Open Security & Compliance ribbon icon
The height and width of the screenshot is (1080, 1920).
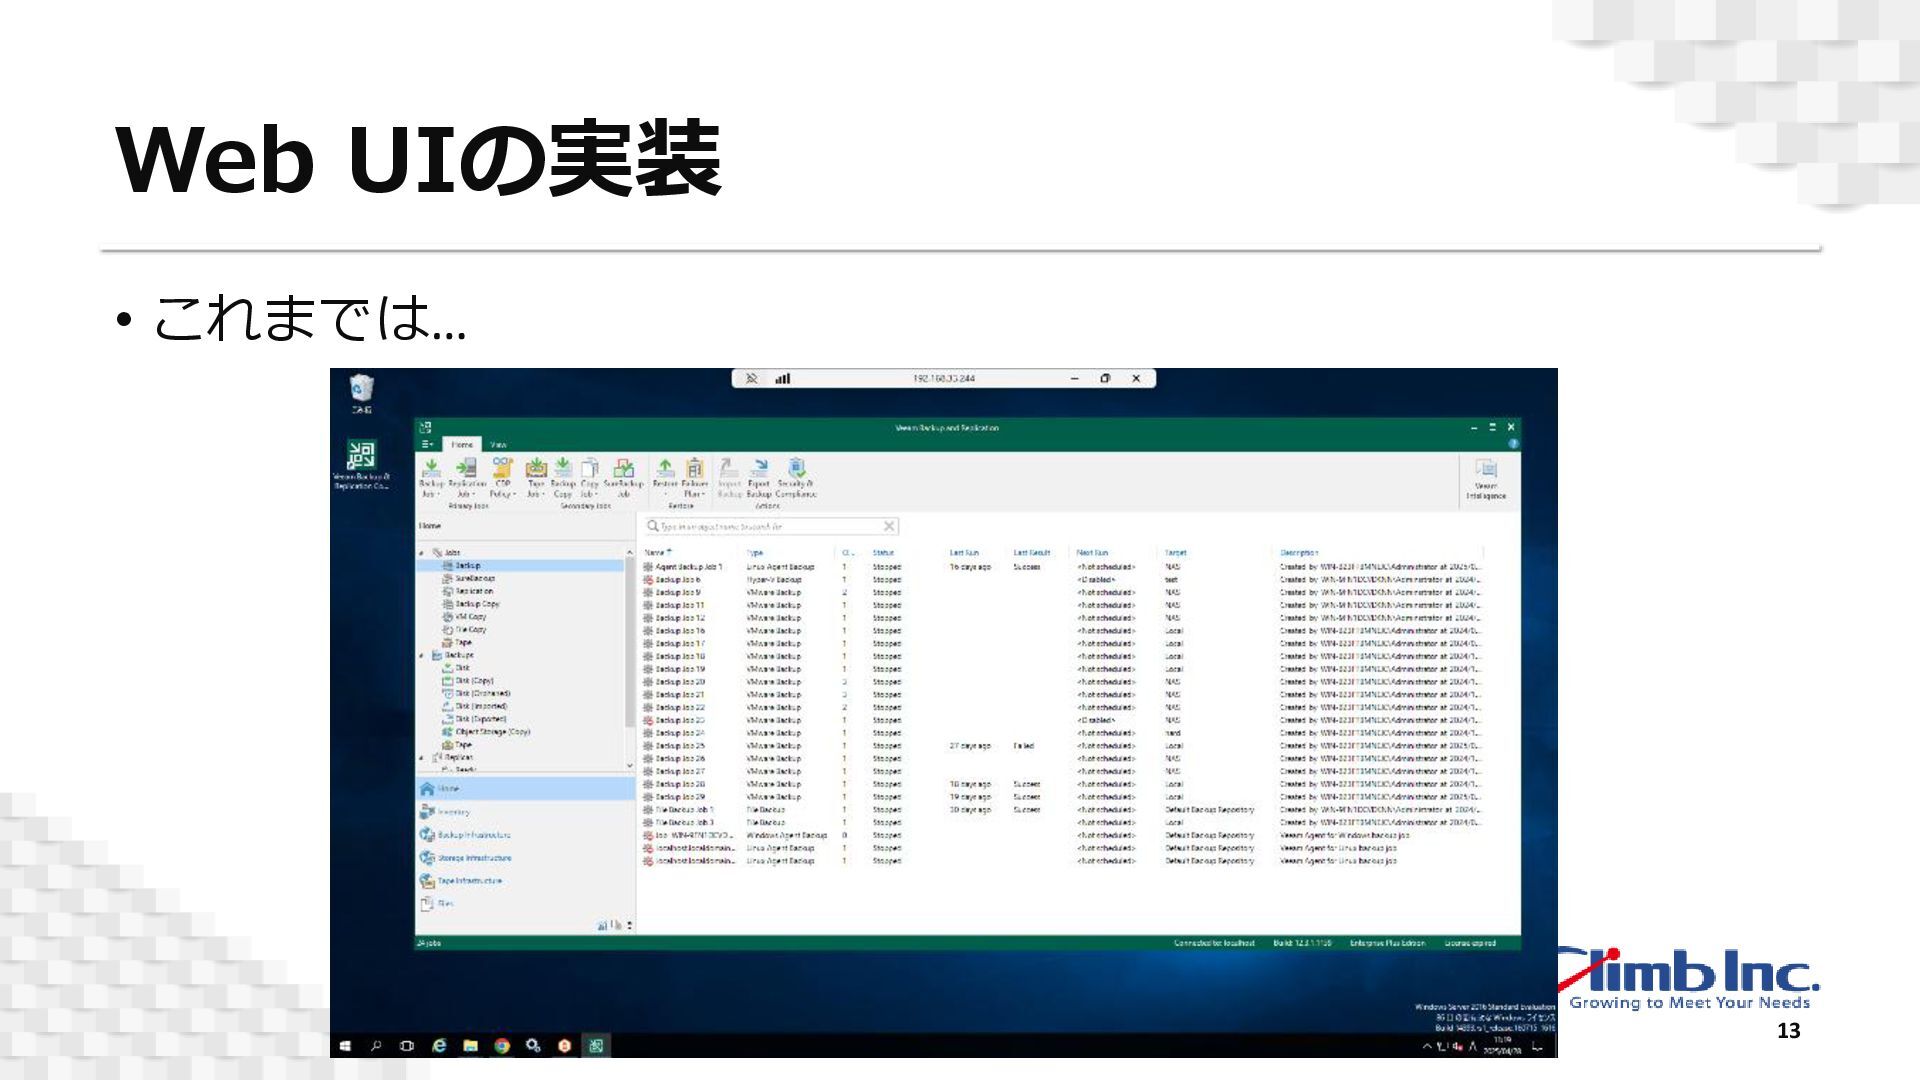(796, 469)
